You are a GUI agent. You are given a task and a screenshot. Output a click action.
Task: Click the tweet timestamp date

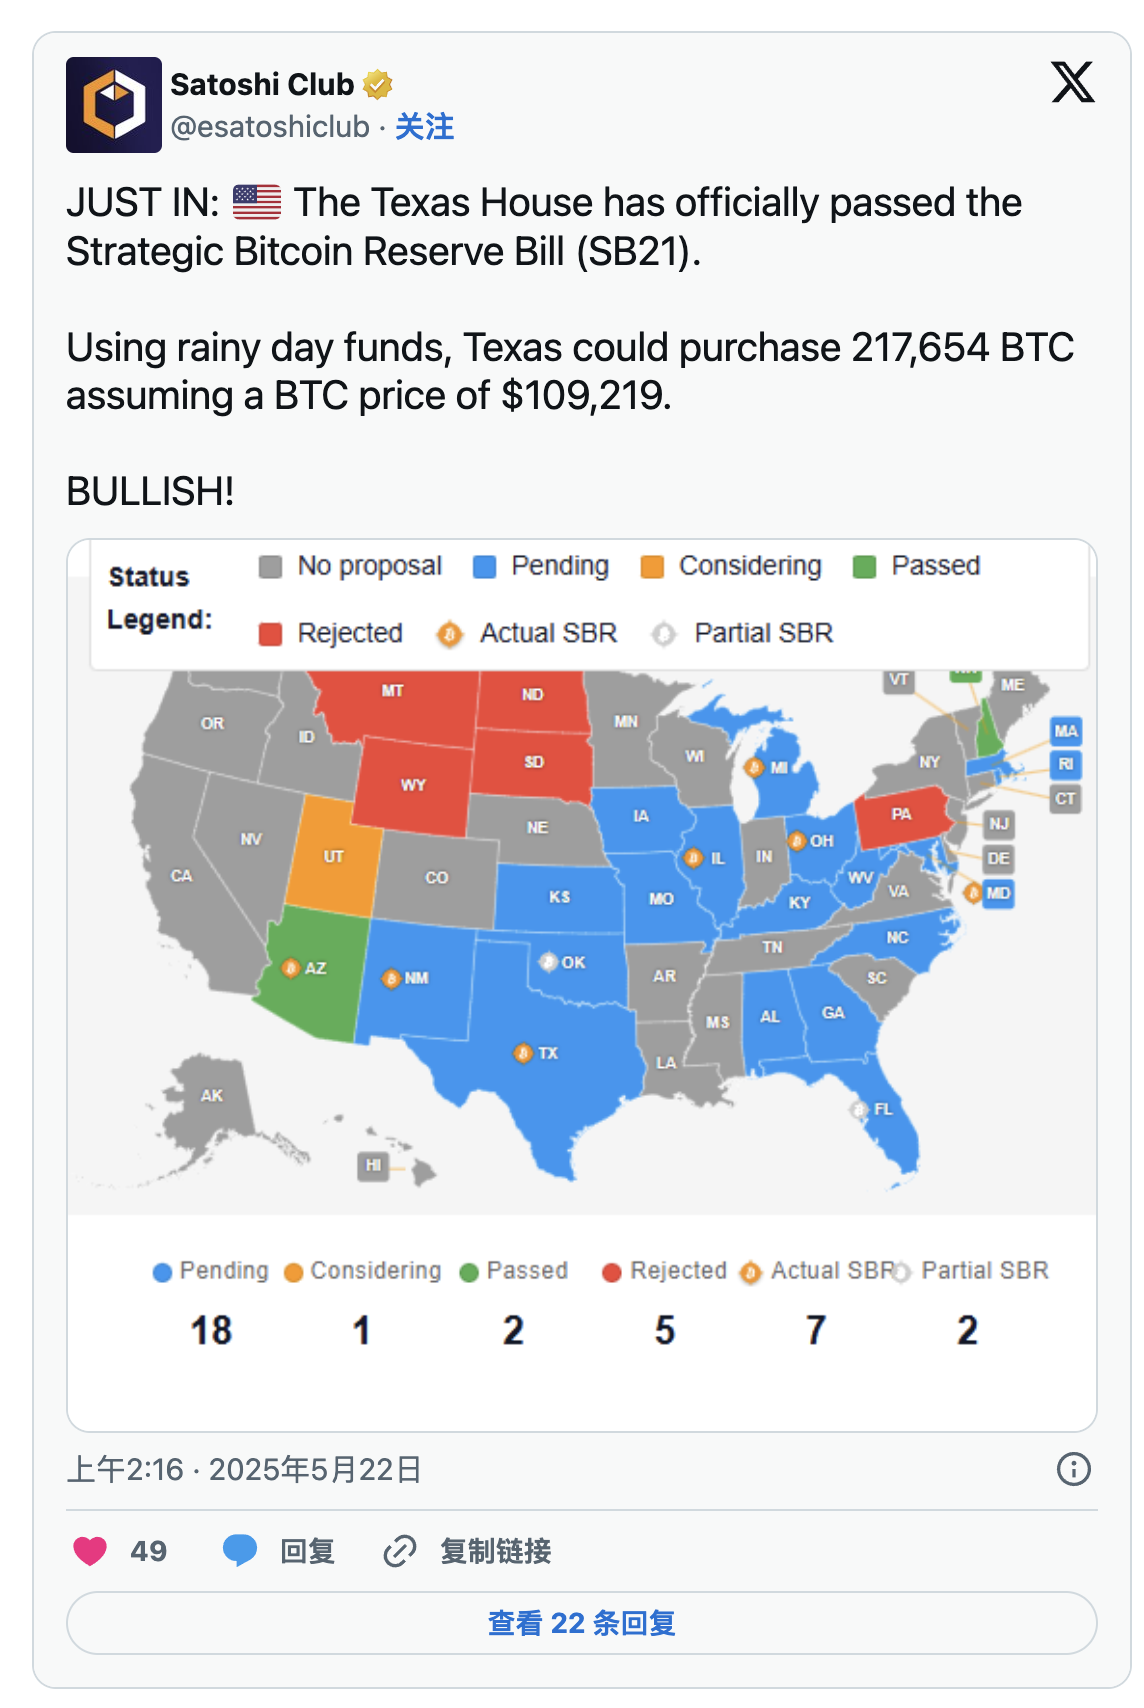click(x=244, y=1469)
